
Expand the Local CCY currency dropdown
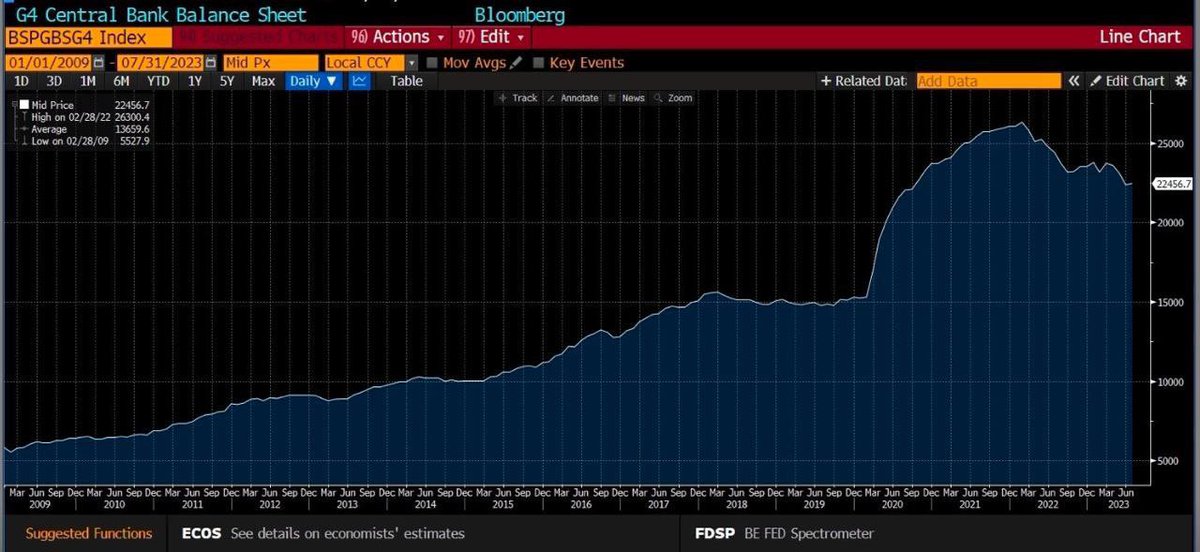[x=412, y=62]
